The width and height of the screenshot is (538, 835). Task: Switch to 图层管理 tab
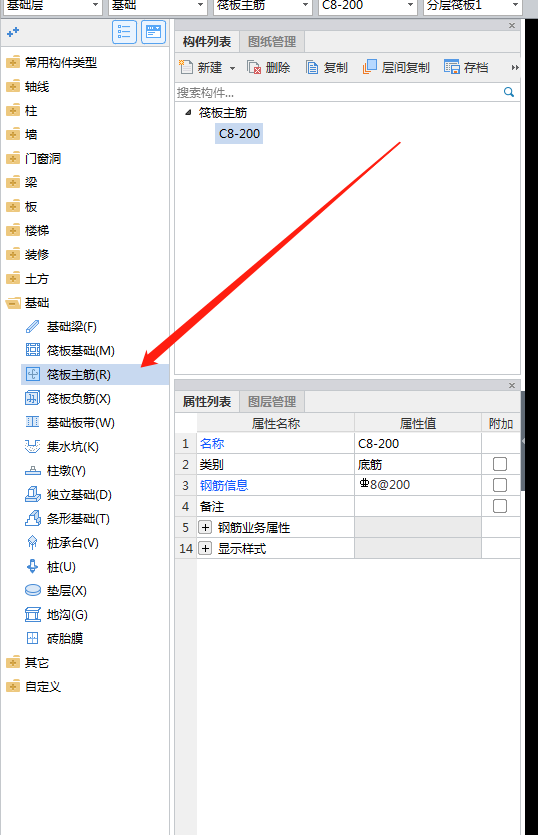(272, 402)
